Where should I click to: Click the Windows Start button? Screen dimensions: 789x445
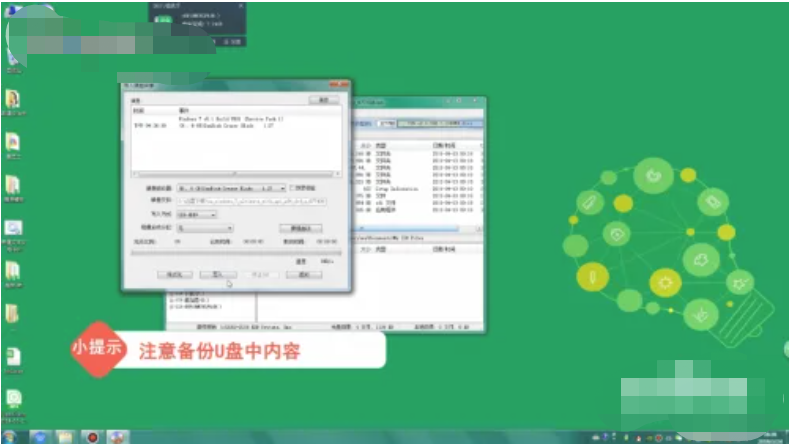(10, 437)
